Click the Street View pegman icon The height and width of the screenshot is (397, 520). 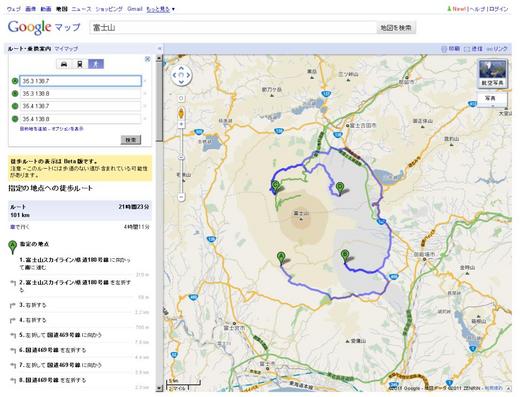click(x=181, y=113)
